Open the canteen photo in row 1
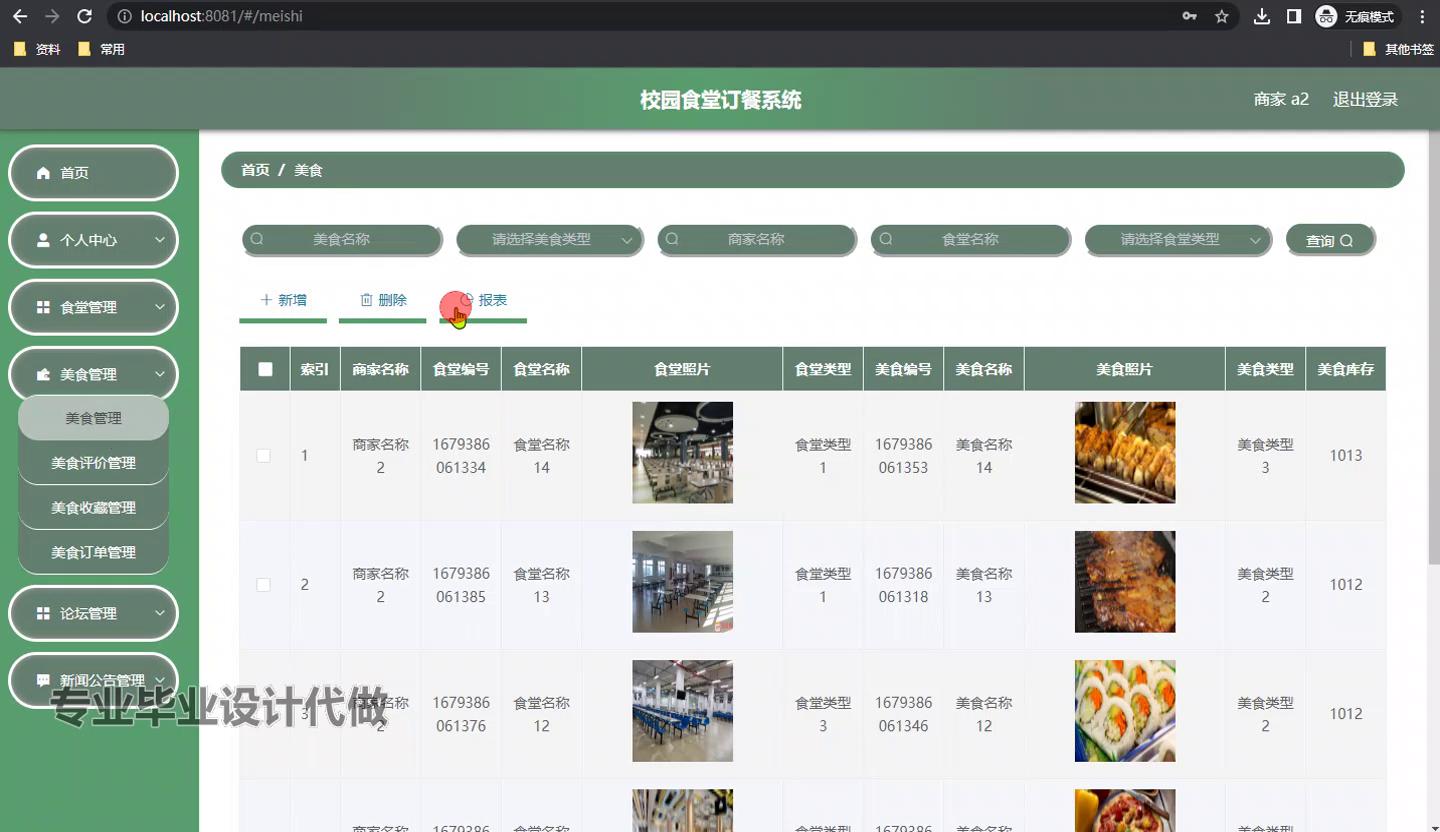This screenshot has height=832, width=1440. pos(682,452)
